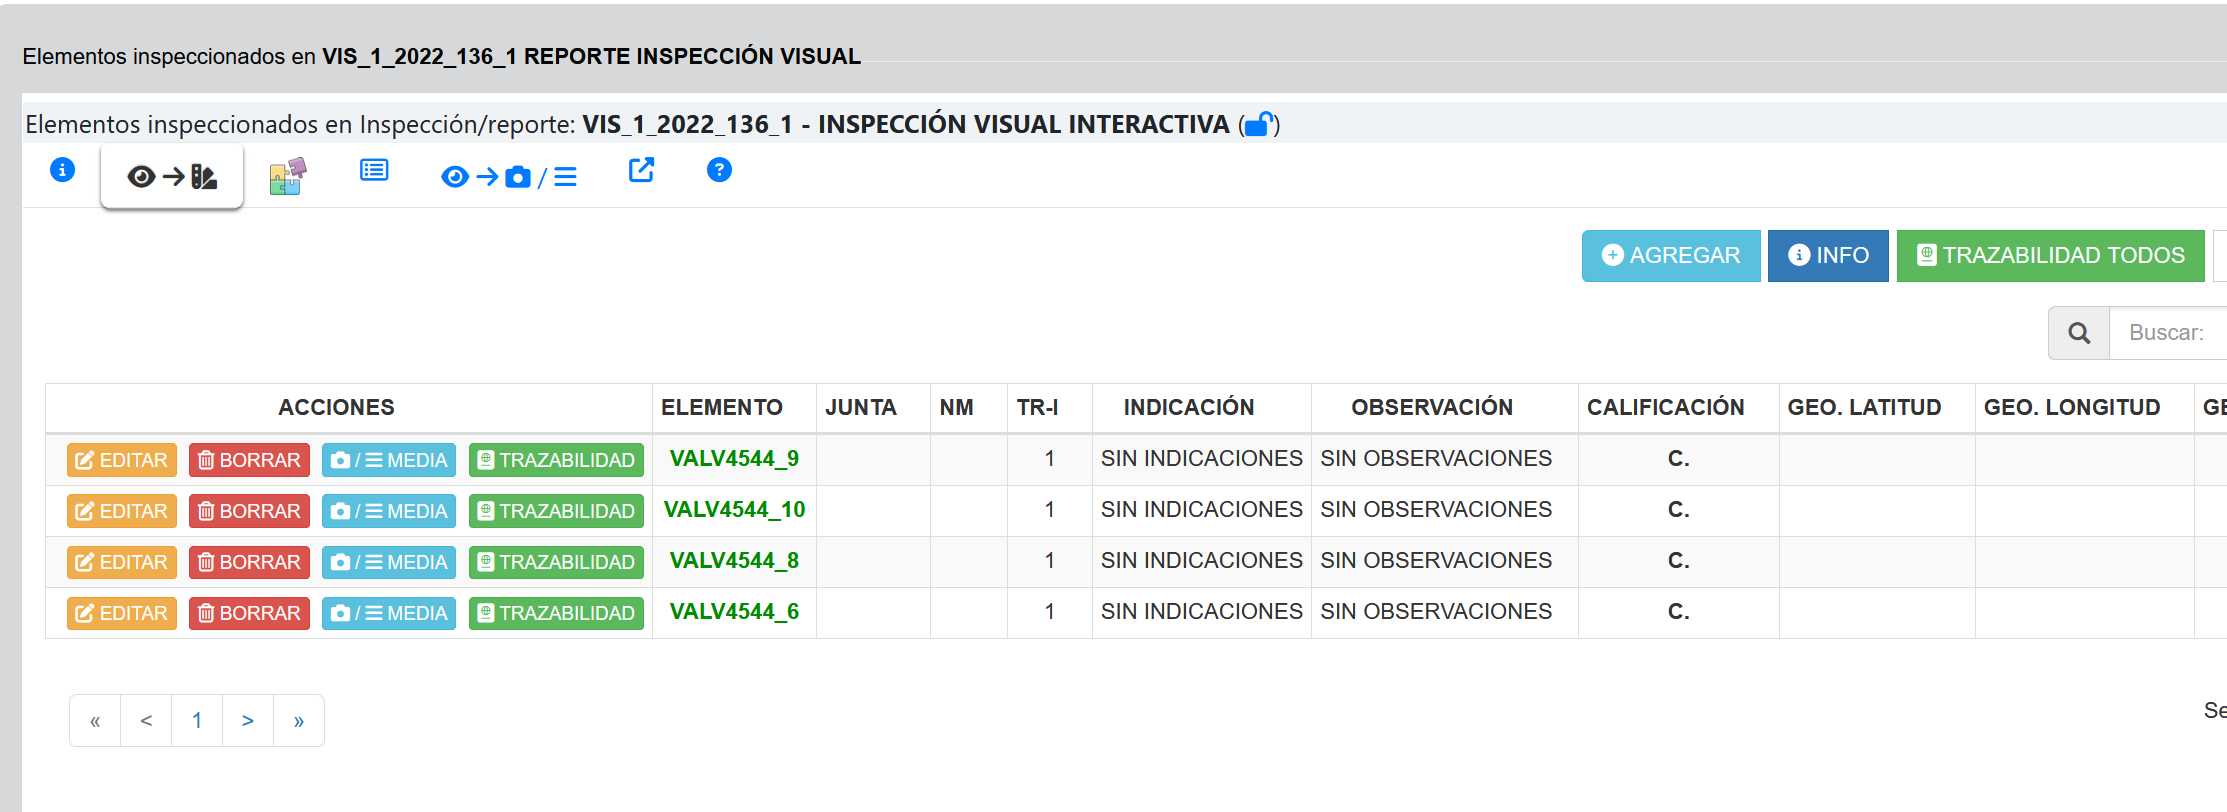Jump to last page with » button
2227x812 pixels.
299,721
